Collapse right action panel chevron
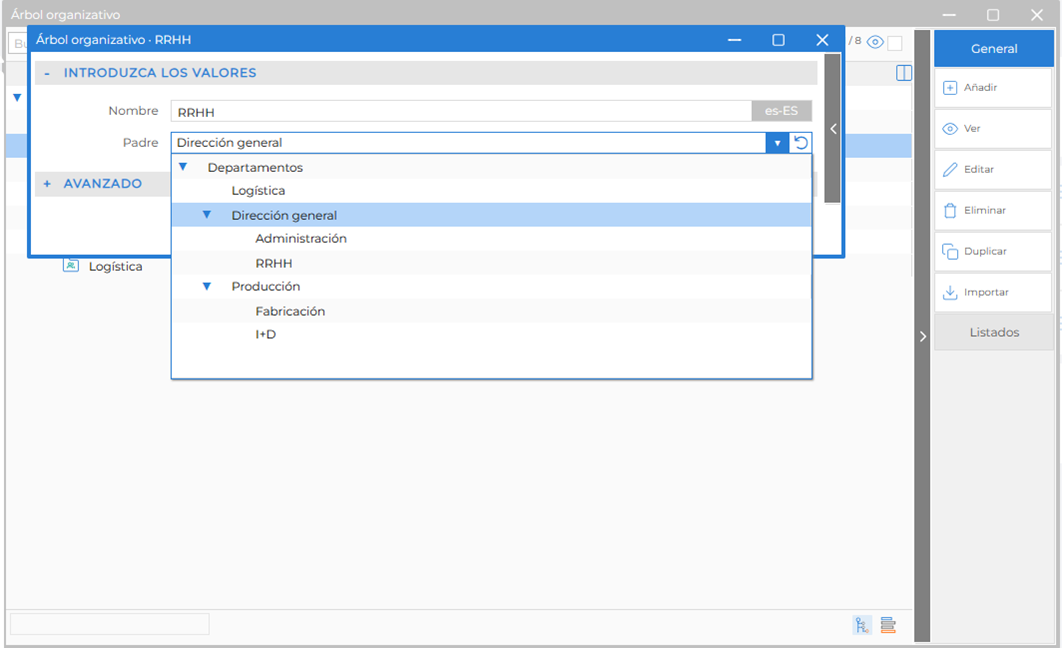Screen dimensions: 1062x648 point(922,336)
